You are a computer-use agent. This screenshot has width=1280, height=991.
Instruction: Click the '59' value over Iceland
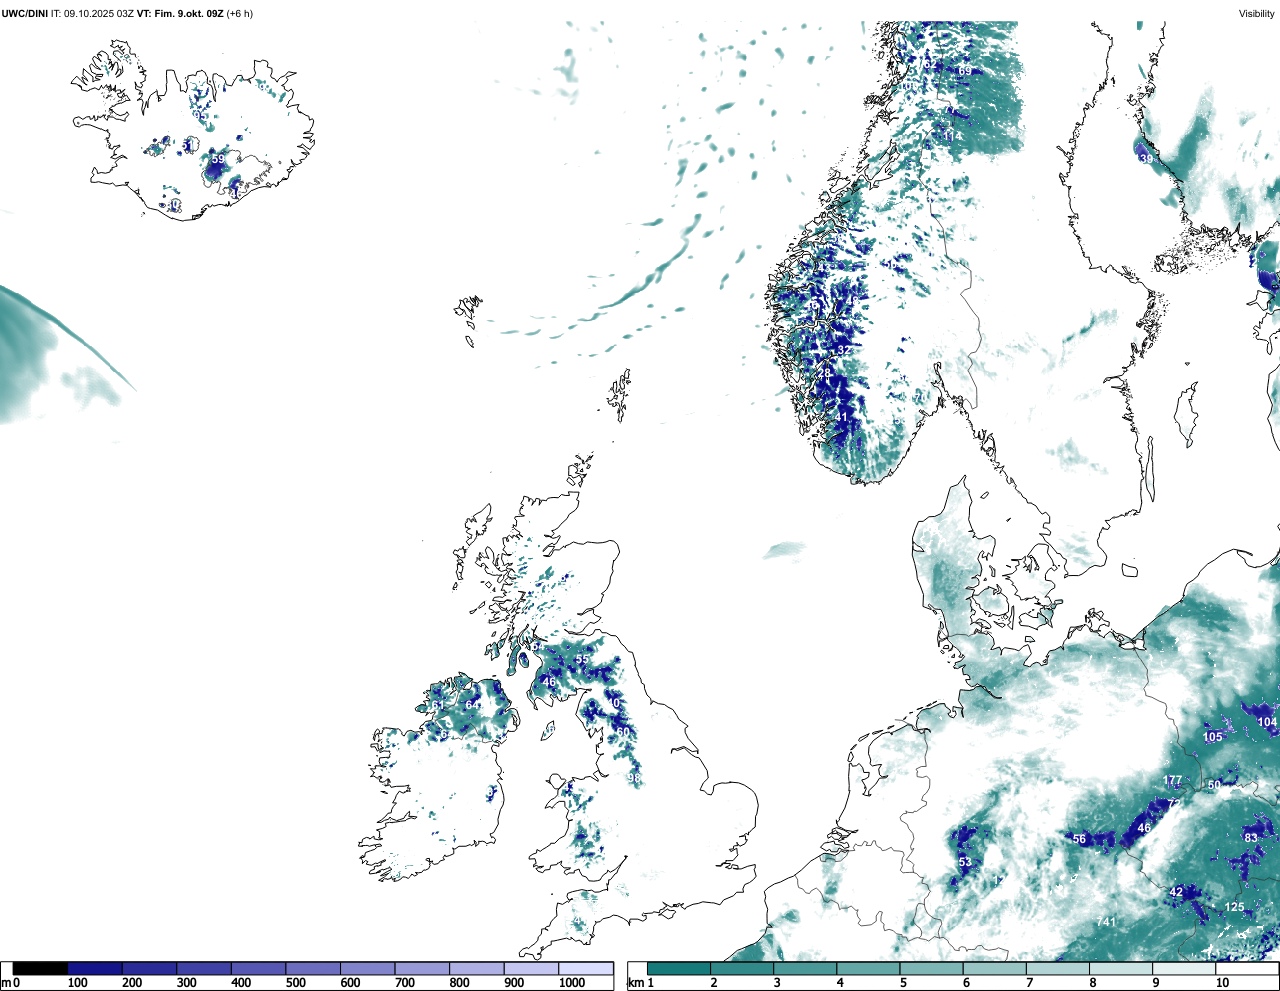[x=218, y=159]
